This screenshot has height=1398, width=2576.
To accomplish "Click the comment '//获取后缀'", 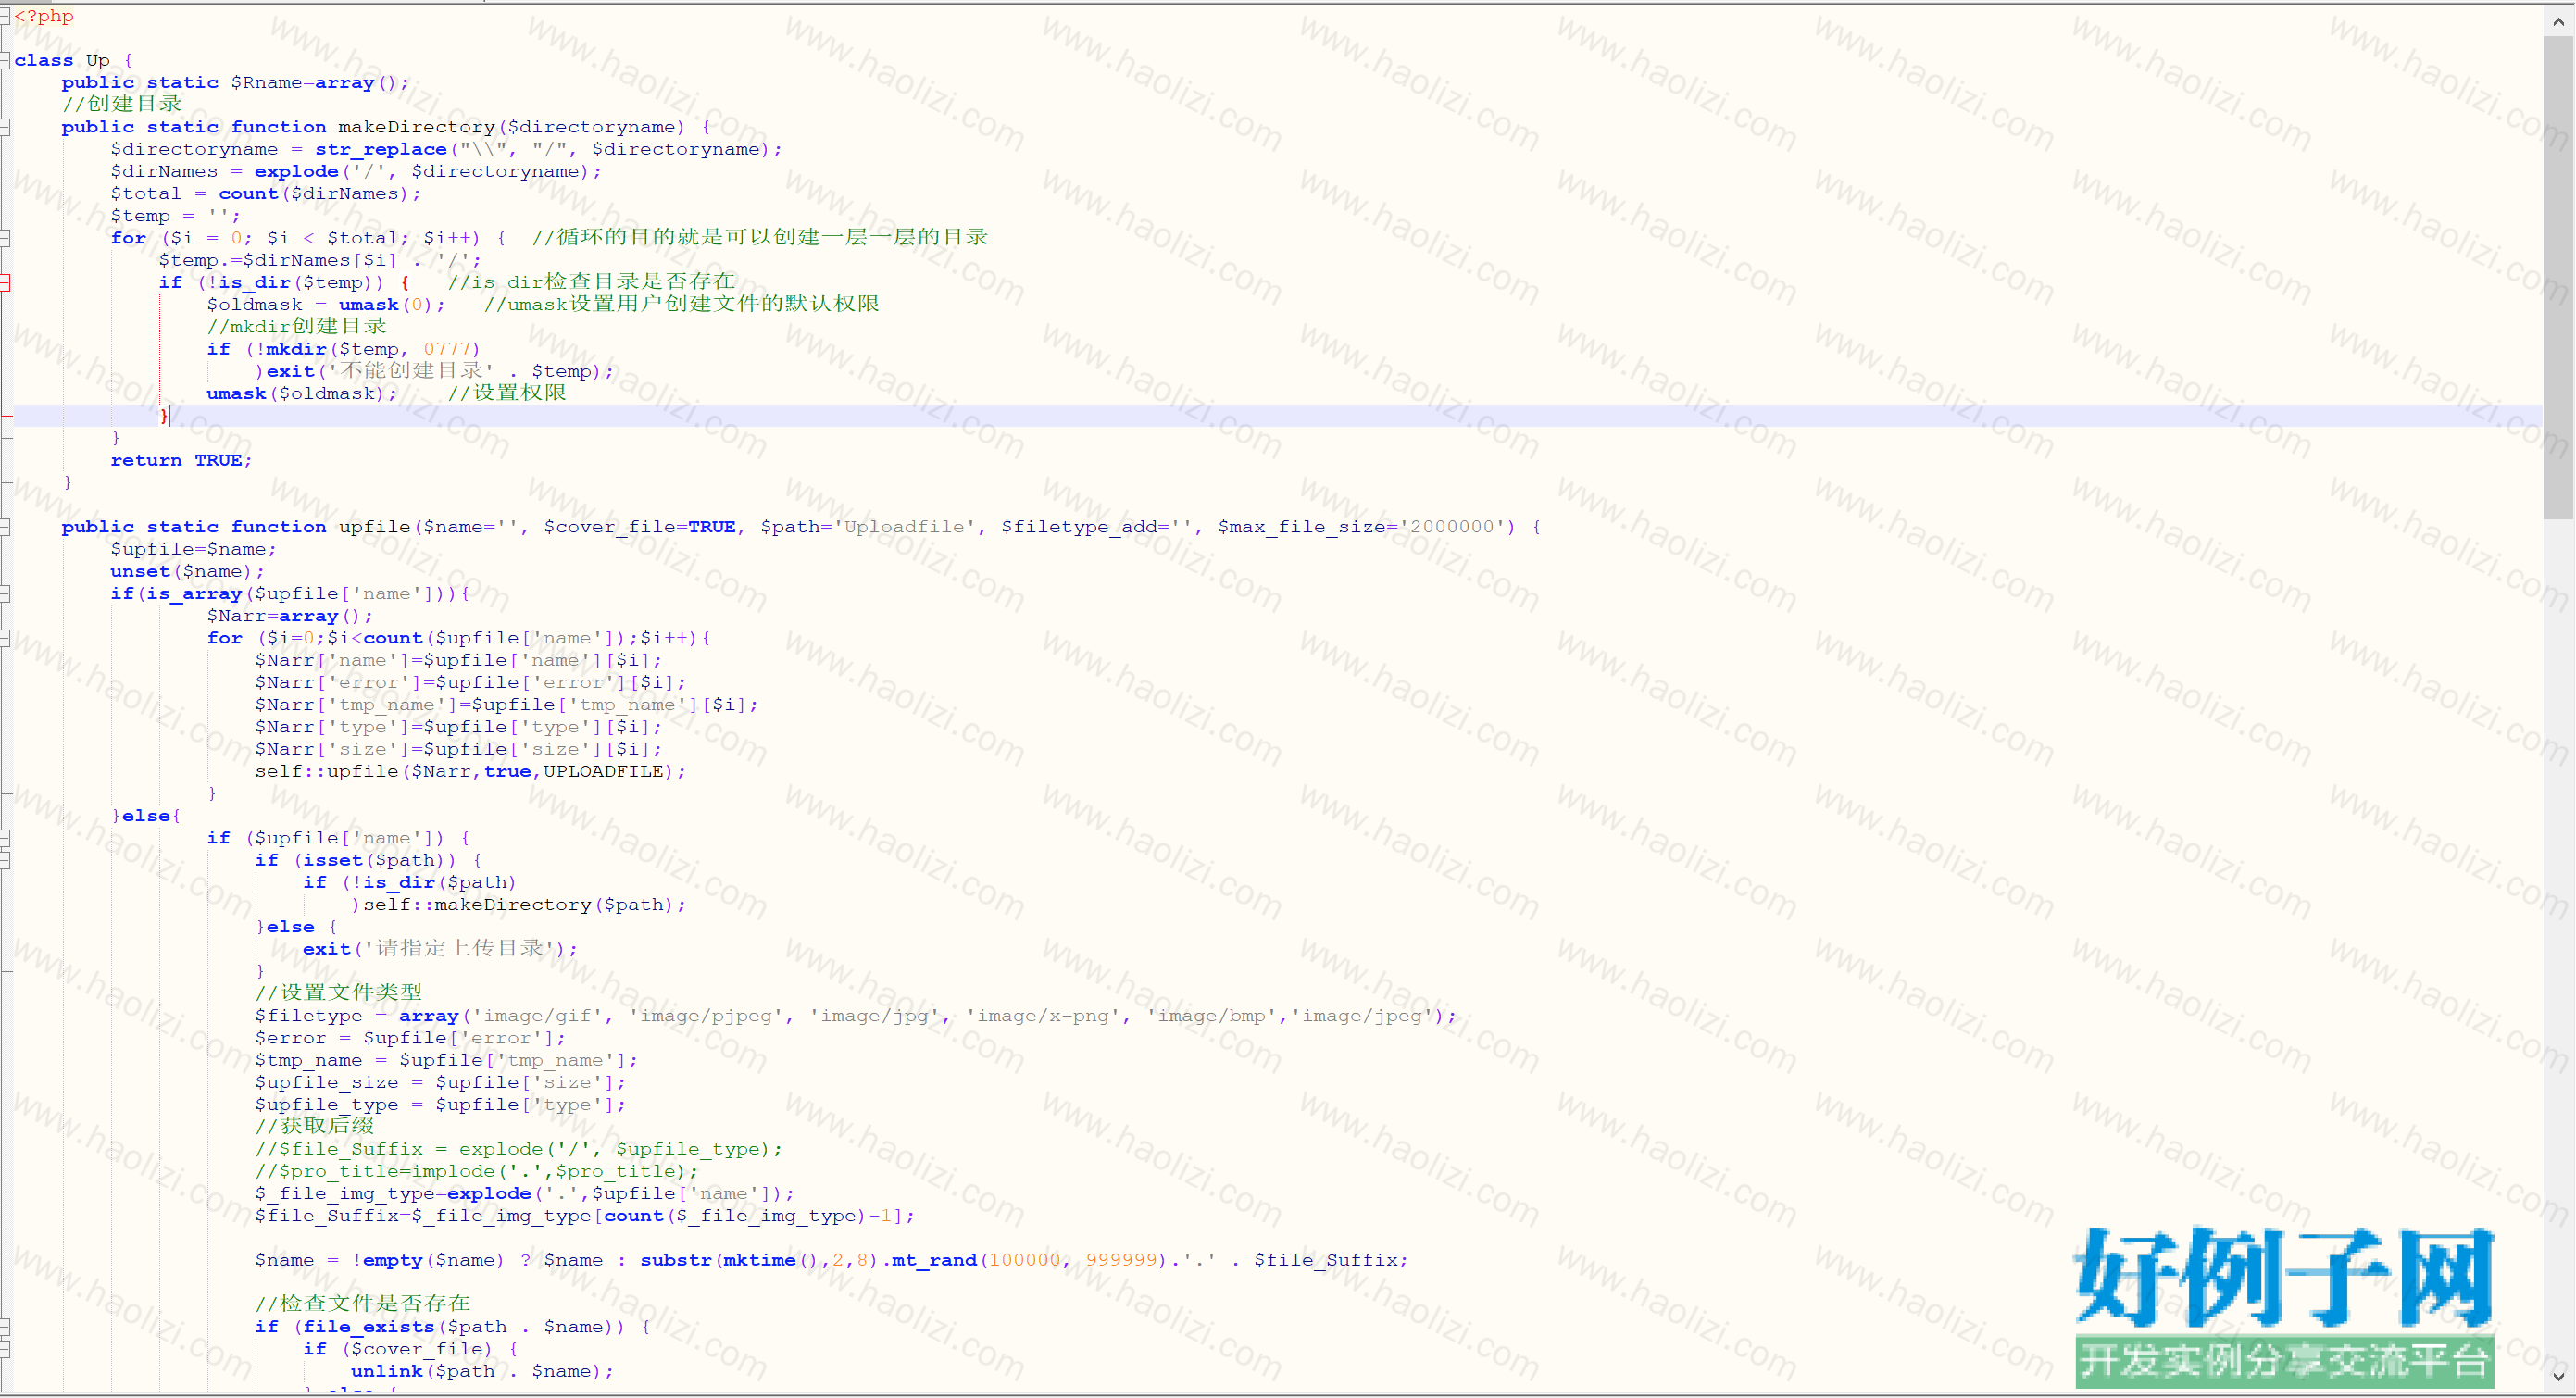I will [x=315, y=1126].
